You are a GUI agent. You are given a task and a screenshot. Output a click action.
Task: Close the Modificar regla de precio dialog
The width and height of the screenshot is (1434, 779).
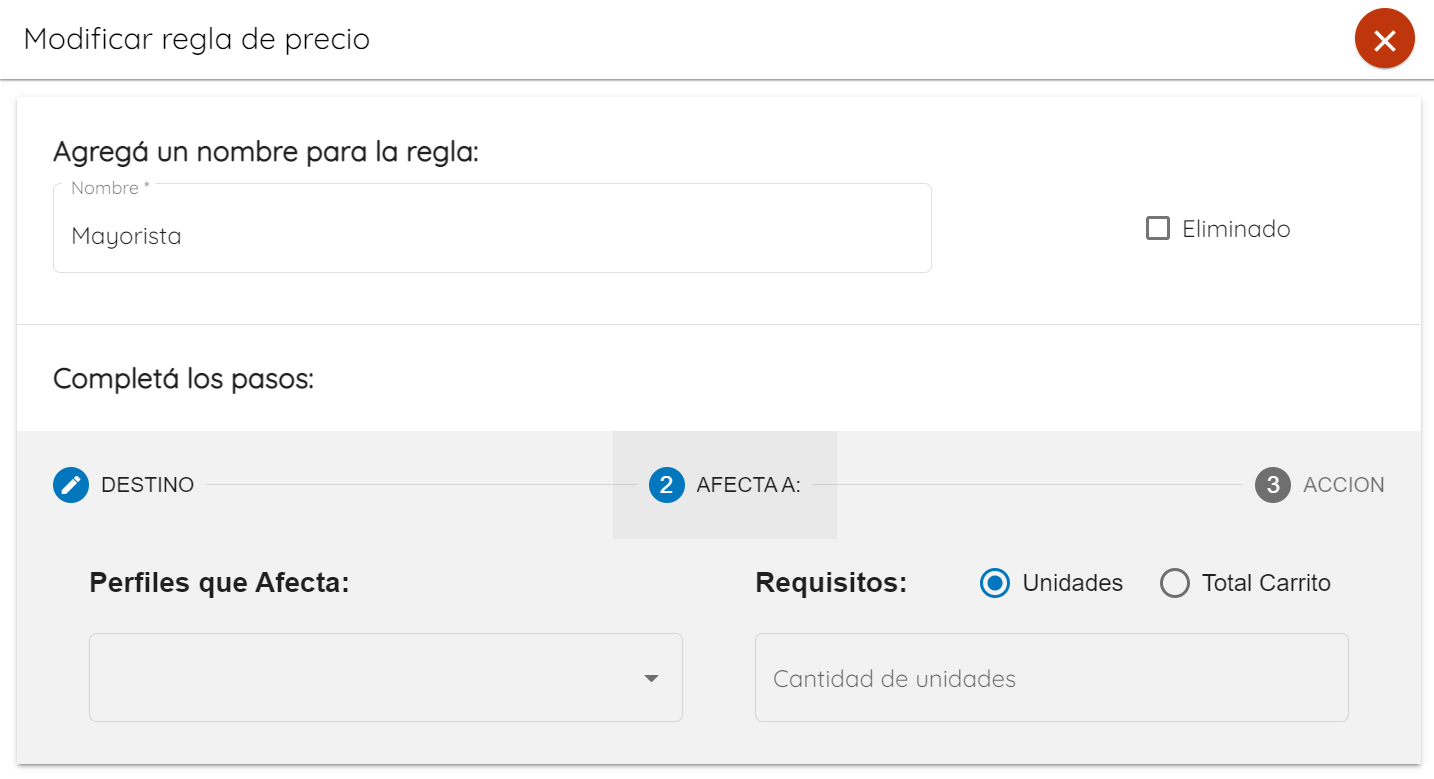click(x=1384, y=39)
